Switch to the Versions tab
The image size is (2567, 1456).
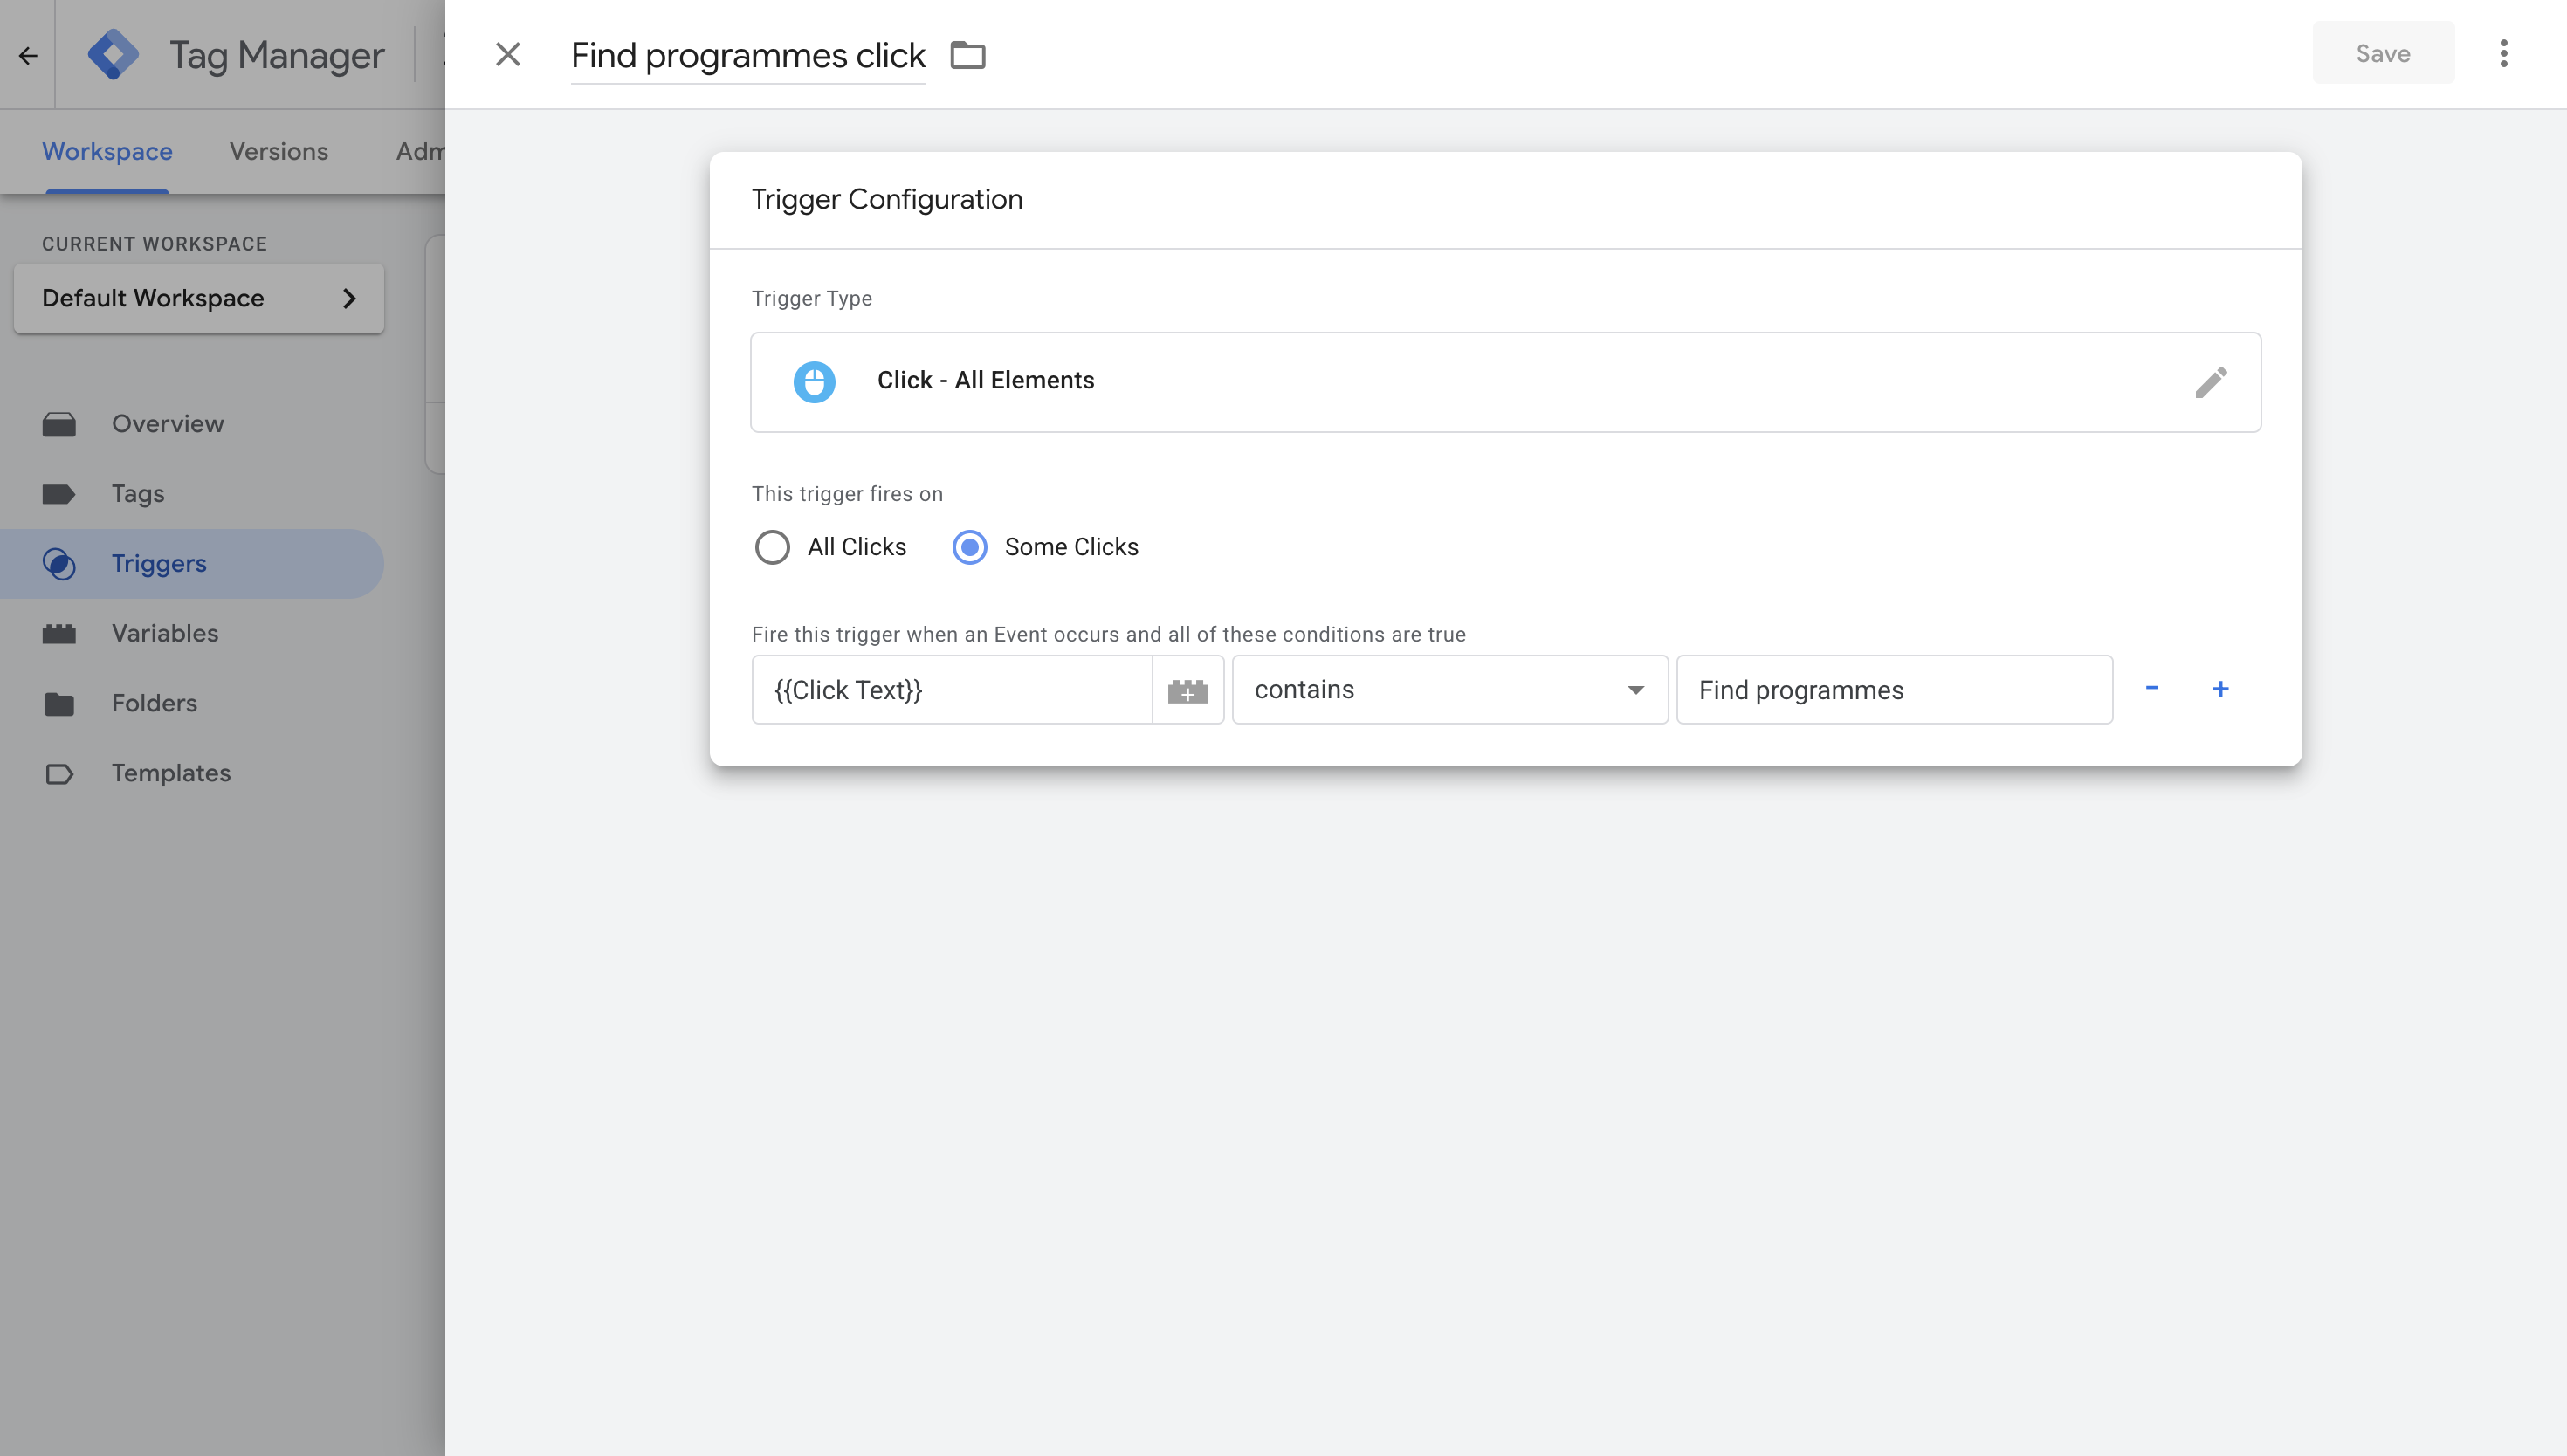[278, 151]
